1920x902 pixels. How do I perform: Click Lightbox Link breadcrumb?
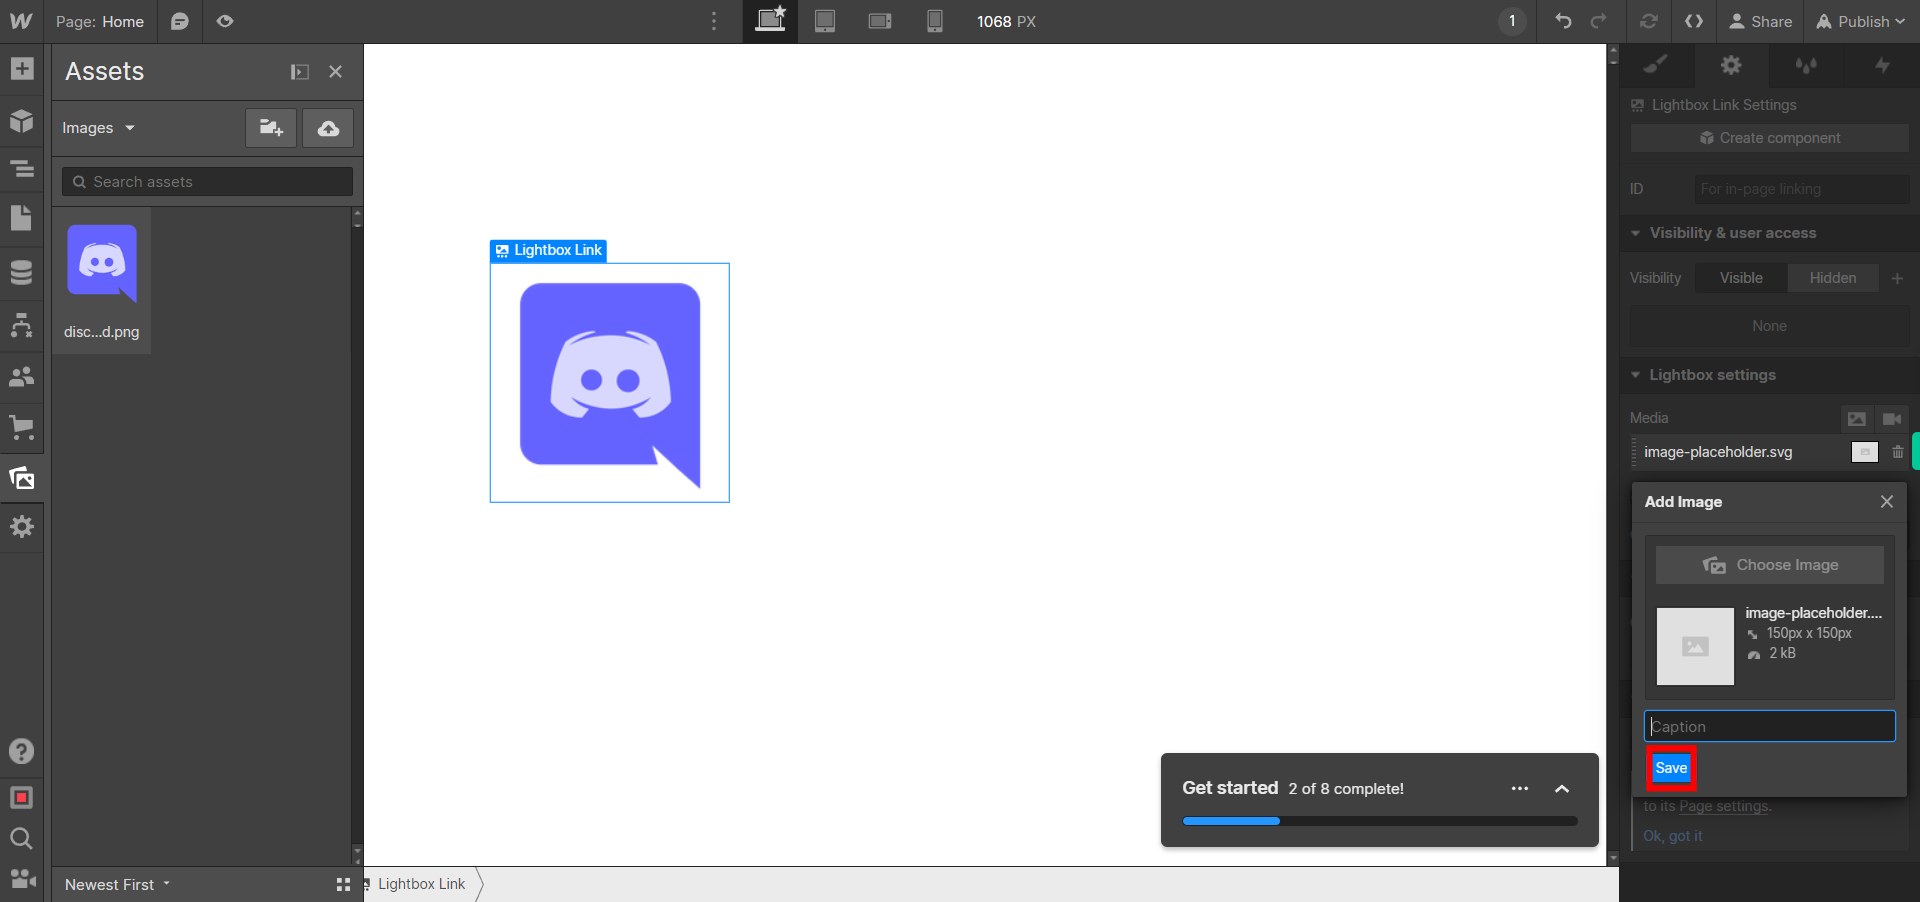(421, 884)
